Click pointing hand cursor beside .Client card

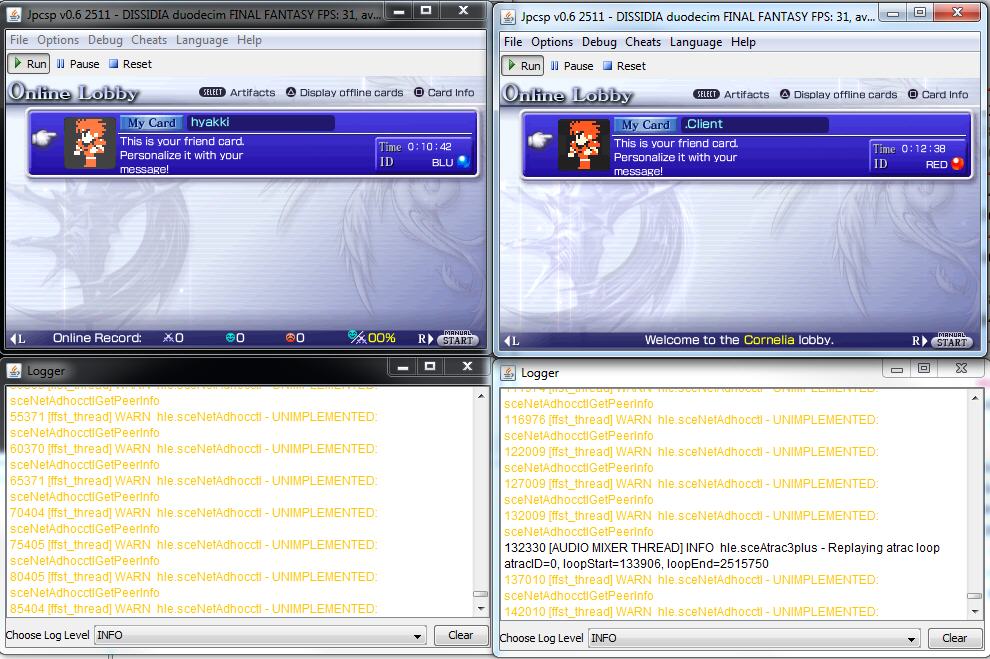[x=538, y=139]
